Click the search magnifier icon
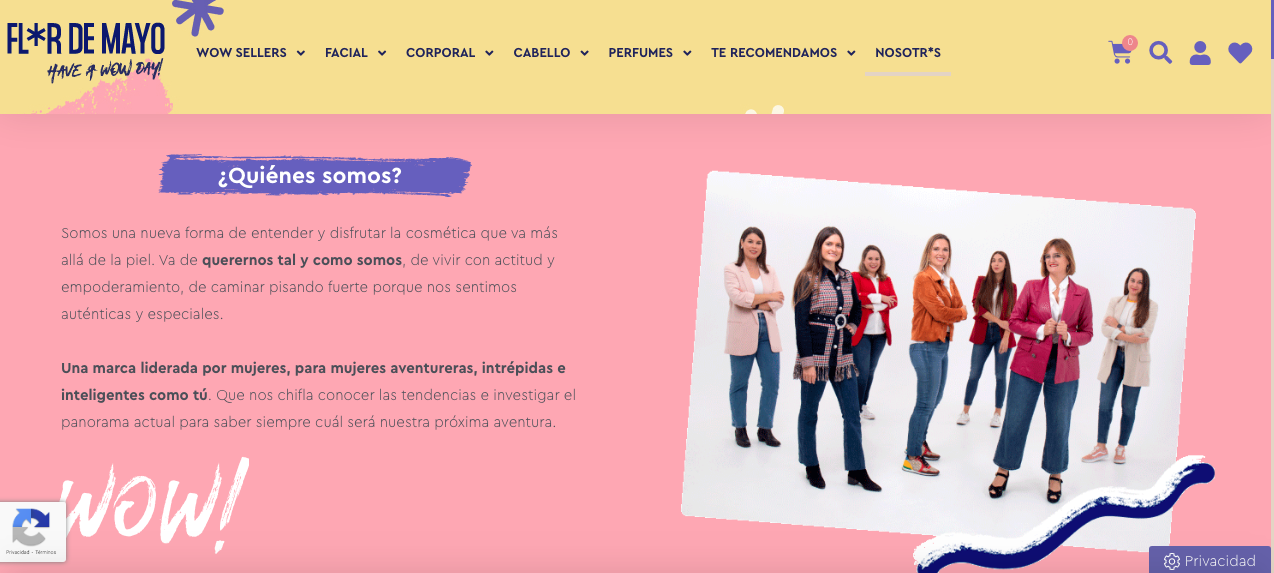Screen dimensions: 1274x573 coord(1160,53)
